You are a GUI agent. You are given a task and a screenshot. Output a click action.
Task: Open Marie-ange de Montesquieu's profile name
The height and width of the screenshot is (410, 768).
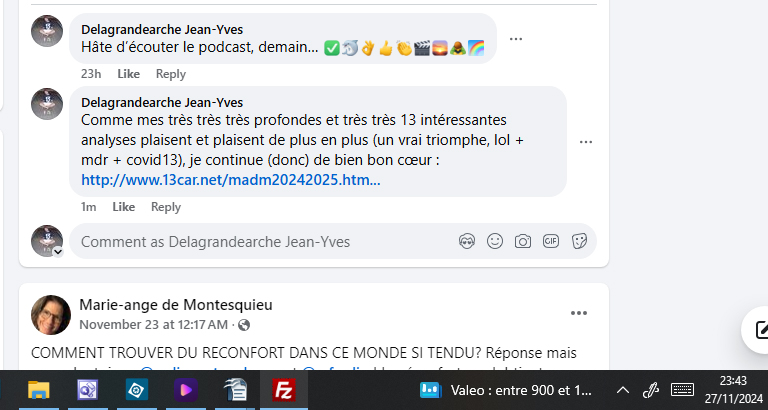click(x=176, y=305)
